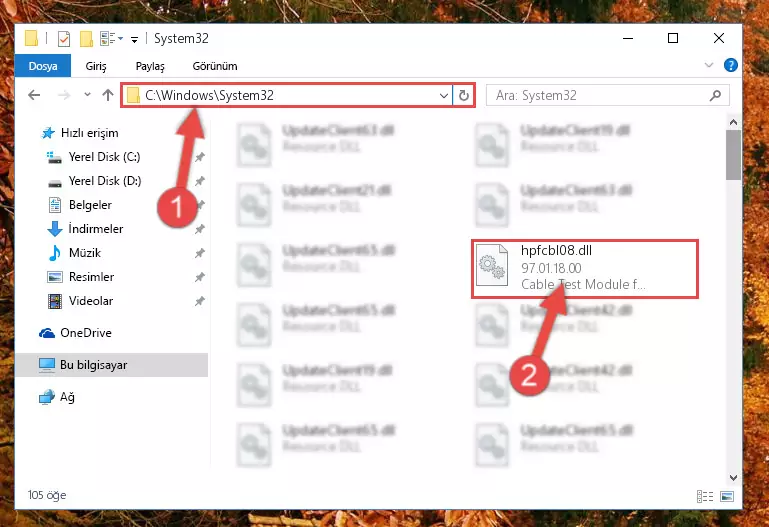The height and width of the screenshot is (527, 769).
Task: Go back with the left arrow
Action: [x=34, y=95]
